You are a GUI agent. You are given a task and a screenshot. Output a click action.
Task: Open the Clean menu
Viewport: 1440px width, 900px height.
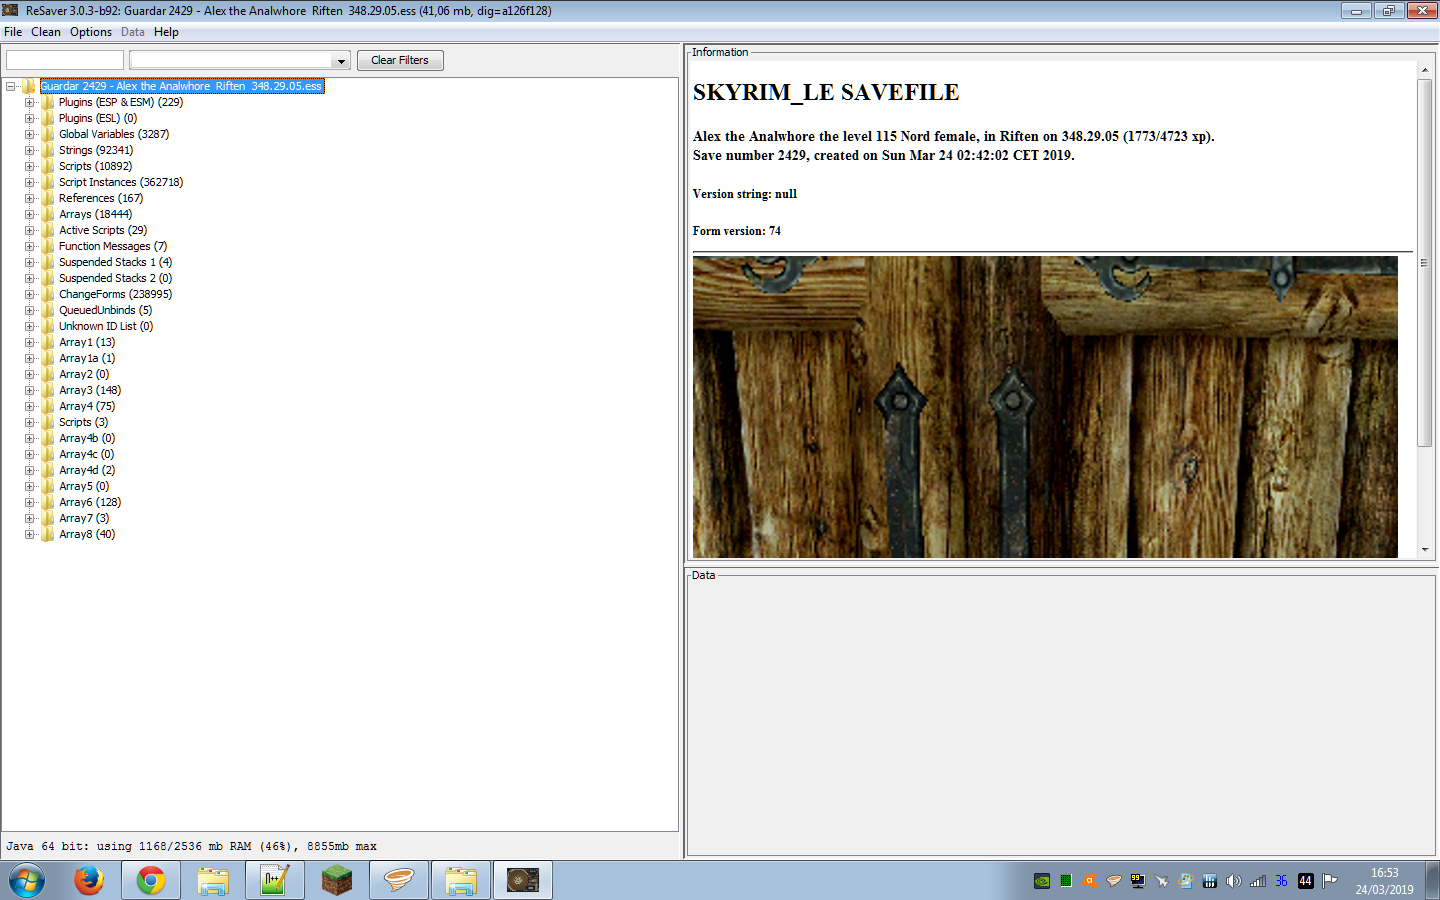tap(46, 32)
